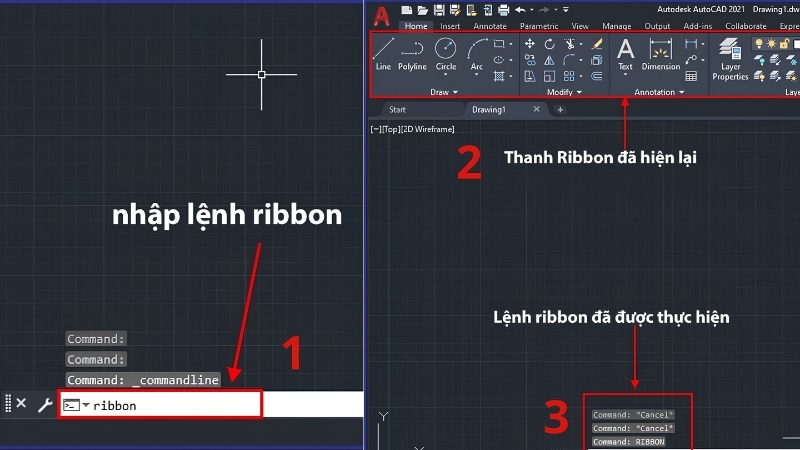The width and height of the screenshot is (800, 450).
Task: Click the Undo arrow icon
Action: click(x=520, y=10)
